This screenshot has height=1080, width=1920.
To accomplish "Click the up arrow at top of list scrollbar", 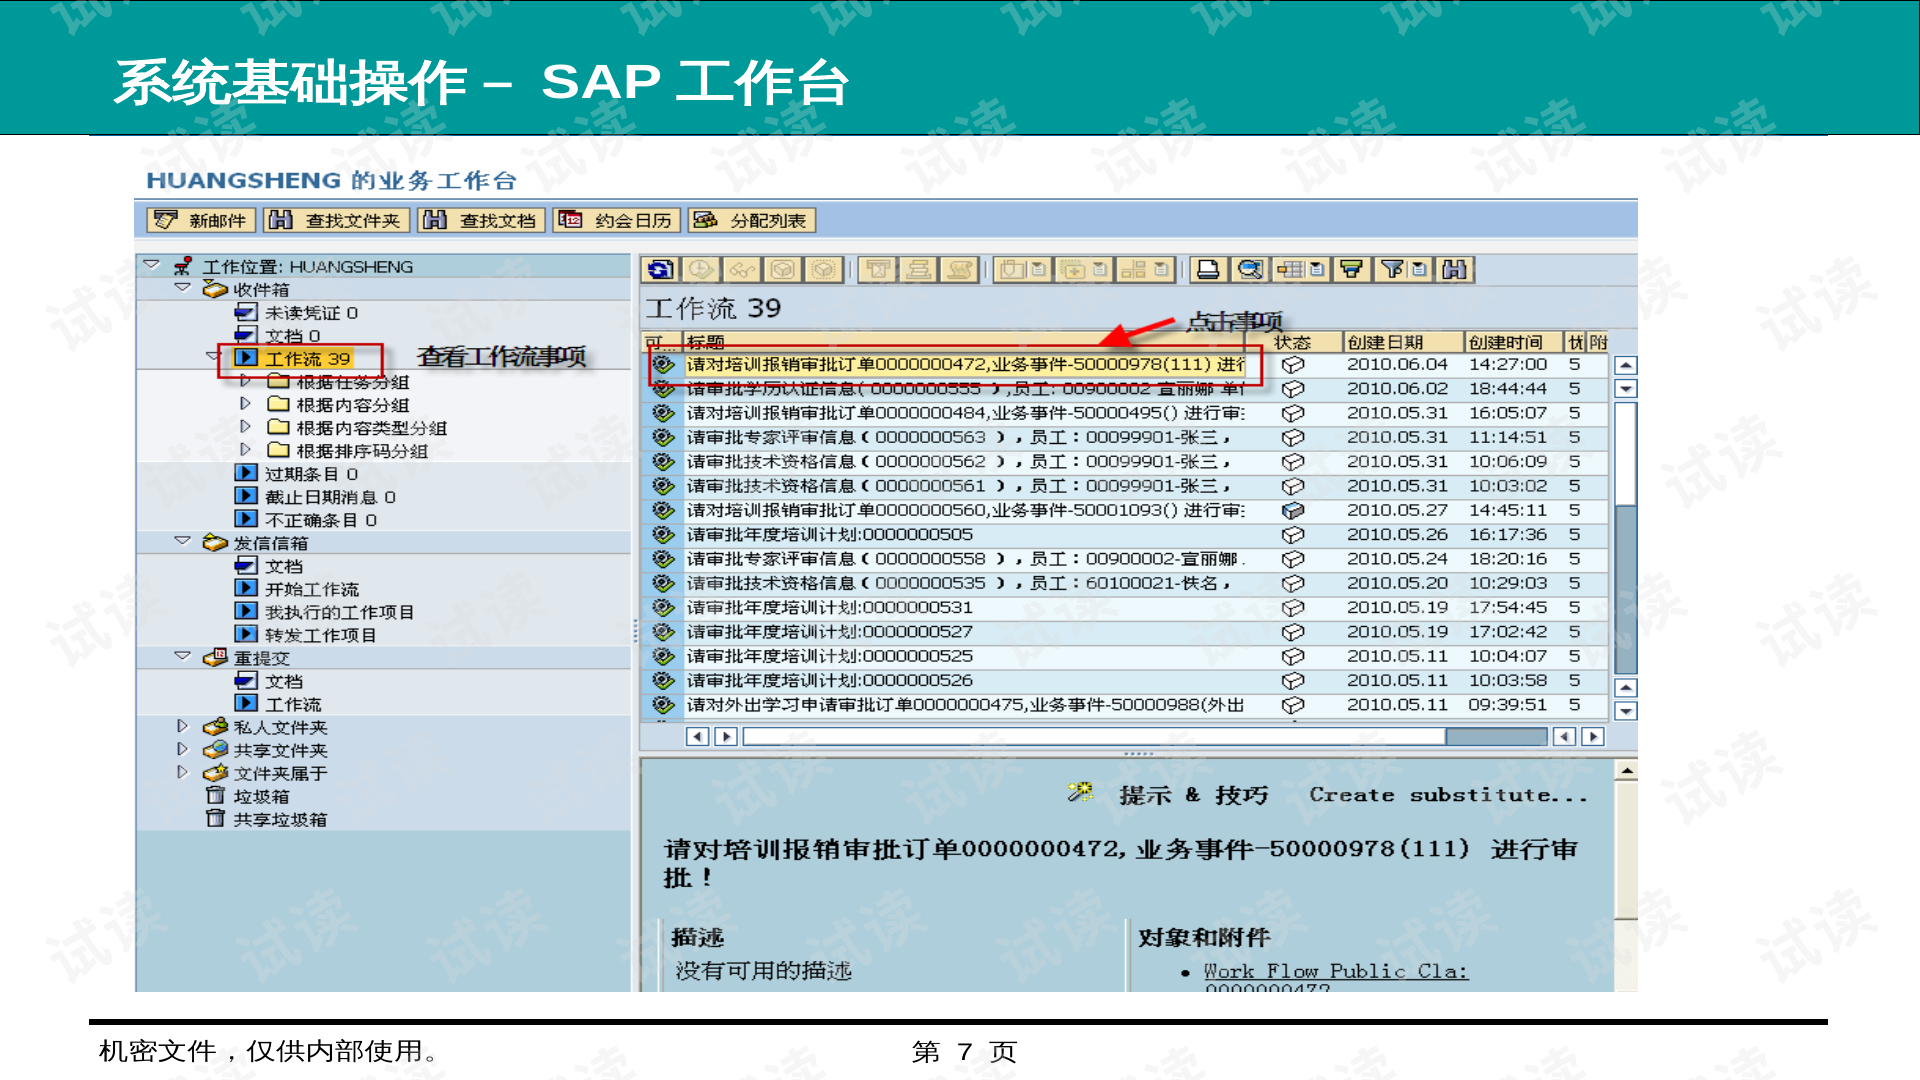I will coord(1626,365).
